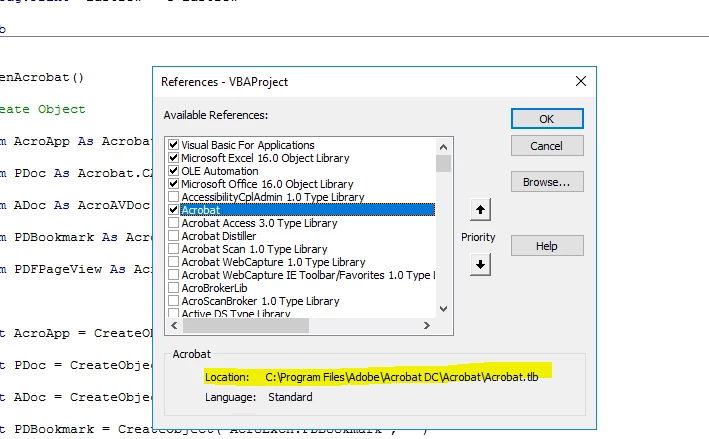Viewport: 709px width, 439px height.
Task: Move reference priority up with arrow button
Action: (480, 210)
